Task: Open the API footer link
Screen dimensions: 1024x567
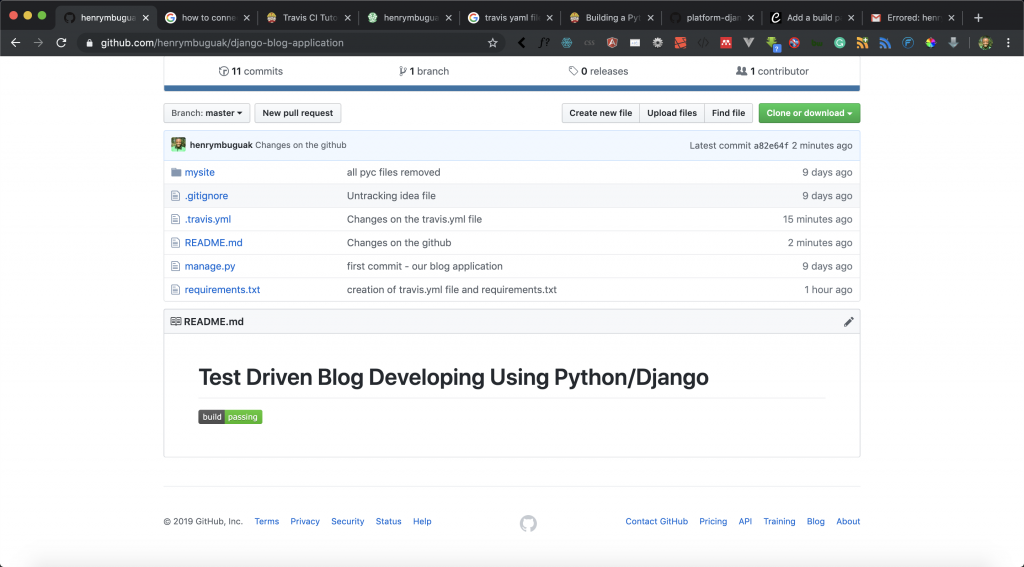Action: (x=745, y=521)
